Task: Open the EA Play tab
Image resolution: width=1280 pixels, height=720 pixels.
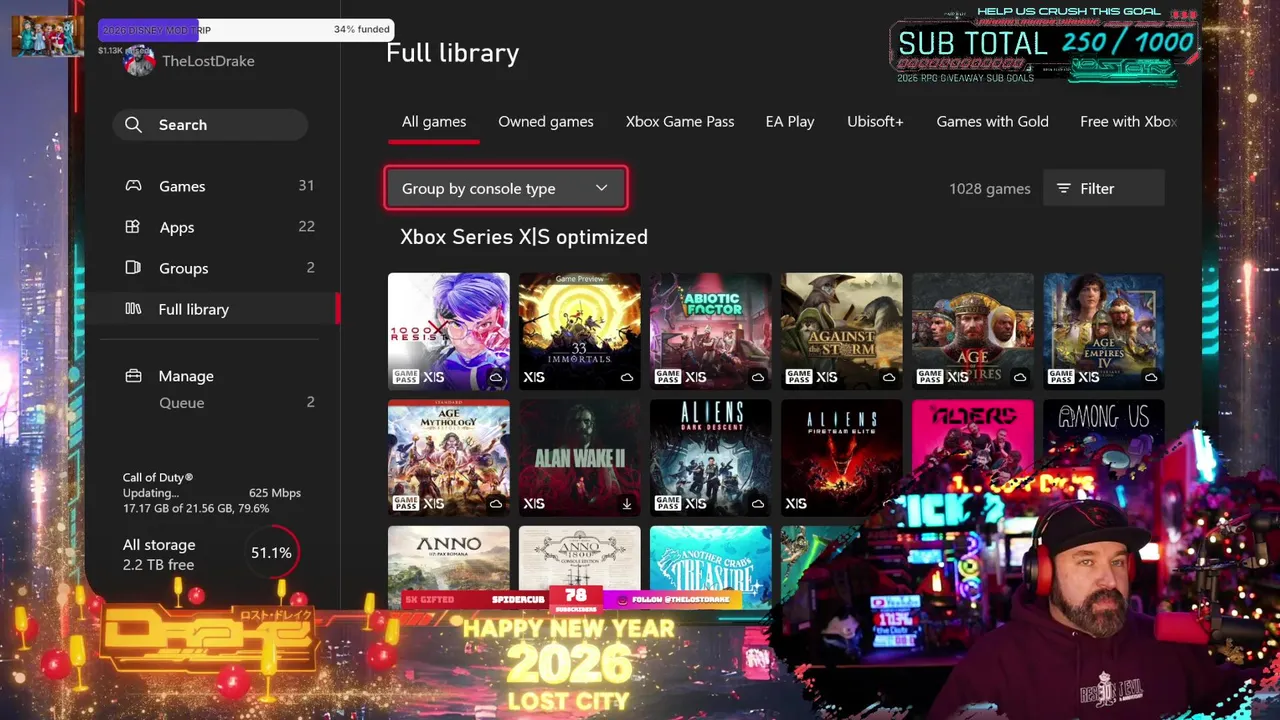Action: tap(790, 121)
